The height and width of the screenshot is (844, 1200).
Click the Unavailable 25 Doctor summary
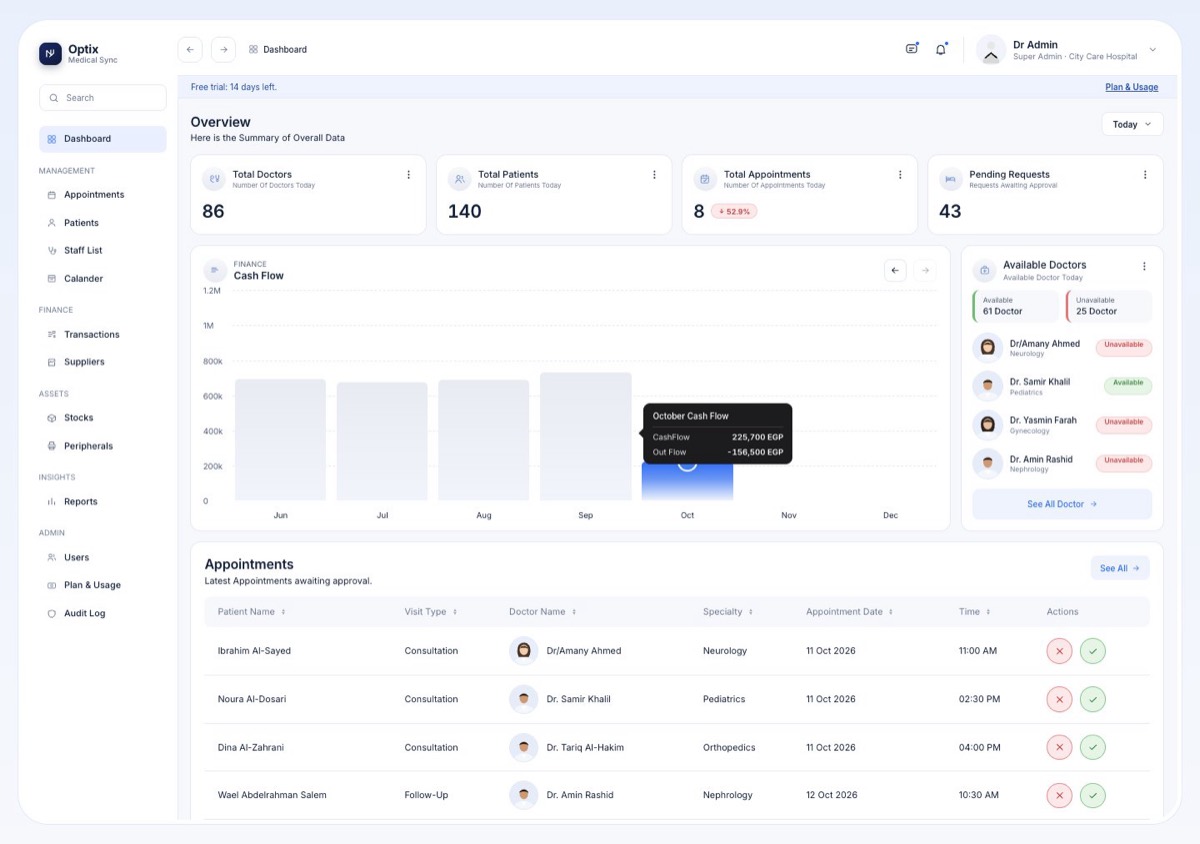(x=1109, y=306)
